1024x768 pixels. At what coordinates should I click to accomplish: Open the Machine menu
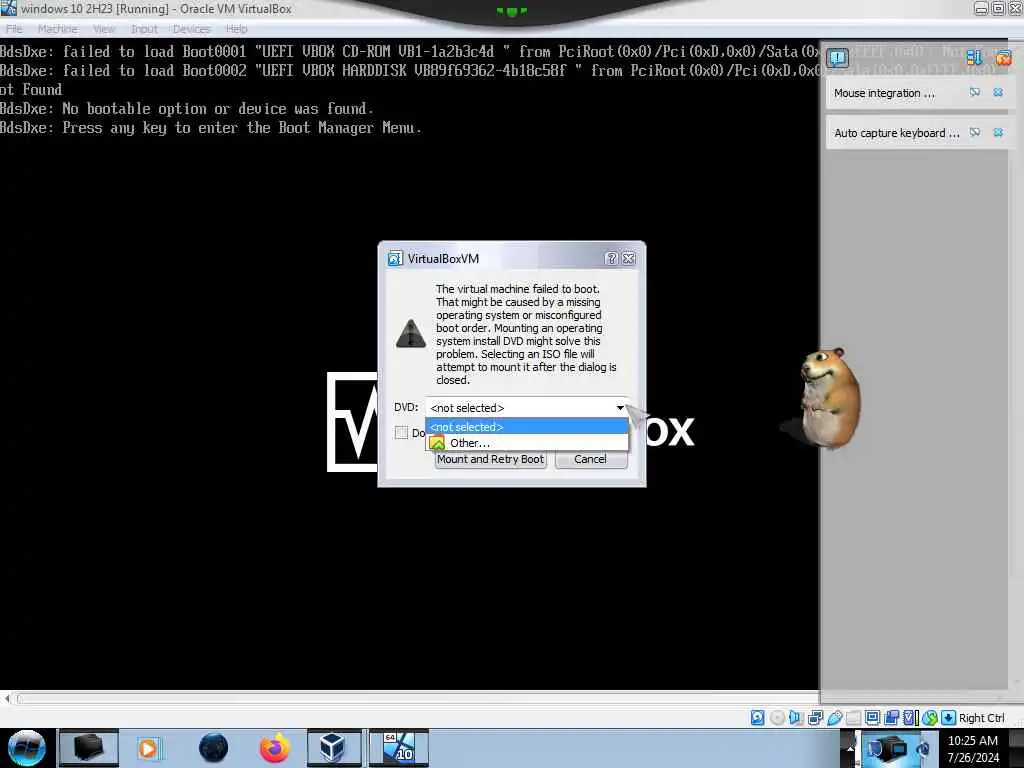coord(57,29)
